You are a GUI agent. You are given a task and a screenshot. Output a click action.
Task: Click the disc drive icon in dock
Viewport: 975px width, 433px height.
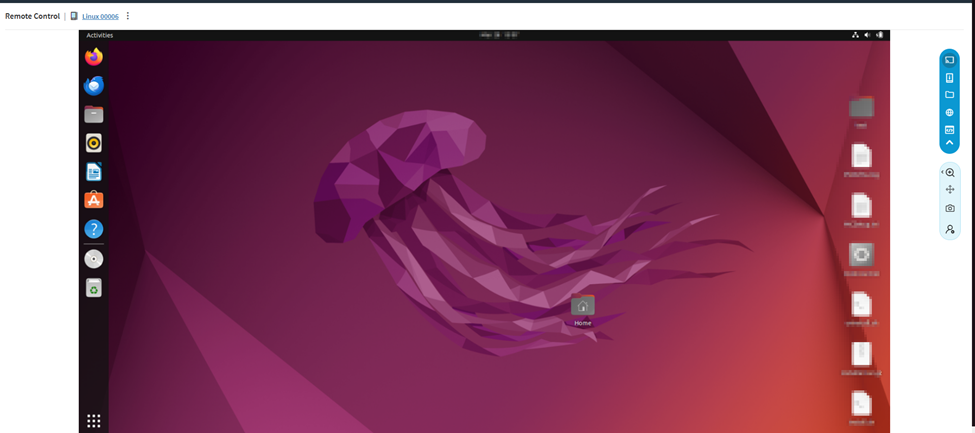[x=94, y=259]
